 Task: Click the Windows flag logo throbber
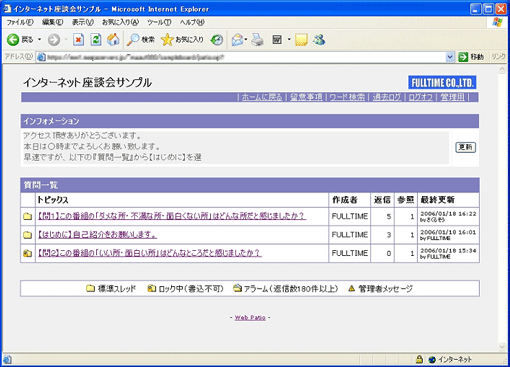pyautogui.click(x=497, y=22)
